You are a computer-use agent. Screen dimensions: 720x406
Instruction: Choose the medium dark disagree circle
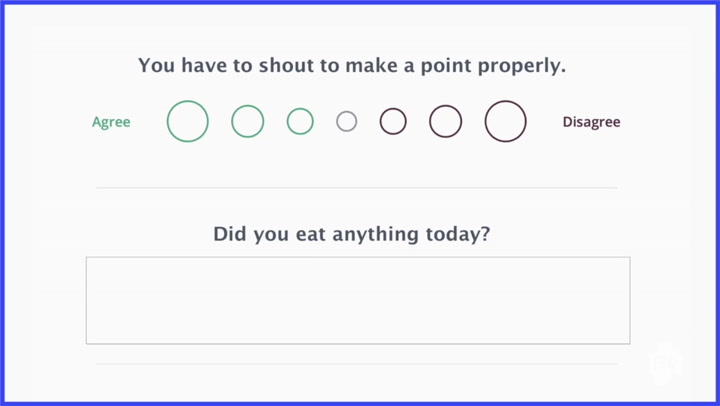coord(446,122)
